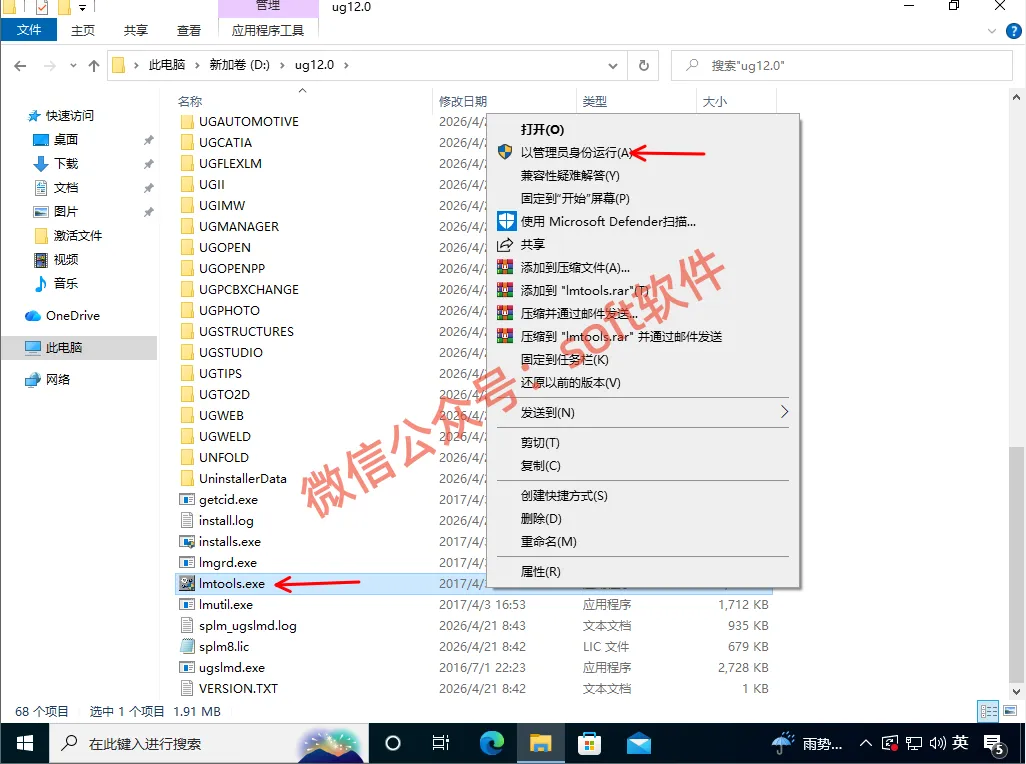The height and width of the screenshot is (764, 1026).
Task: Open the notification center icon
Action: pyautogui.click(x=995, y=744)
